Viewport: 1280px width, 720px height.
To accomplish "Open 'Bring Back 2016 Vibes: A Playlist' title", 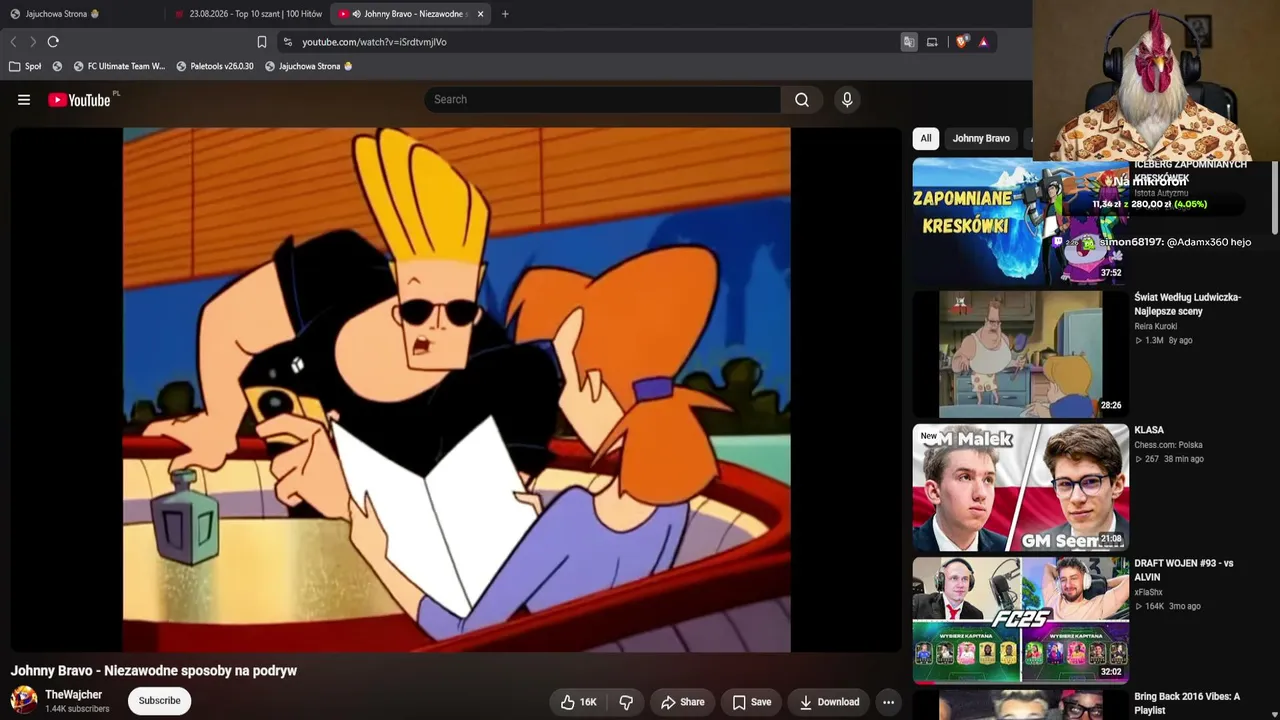I will (x=1187, y=703).
